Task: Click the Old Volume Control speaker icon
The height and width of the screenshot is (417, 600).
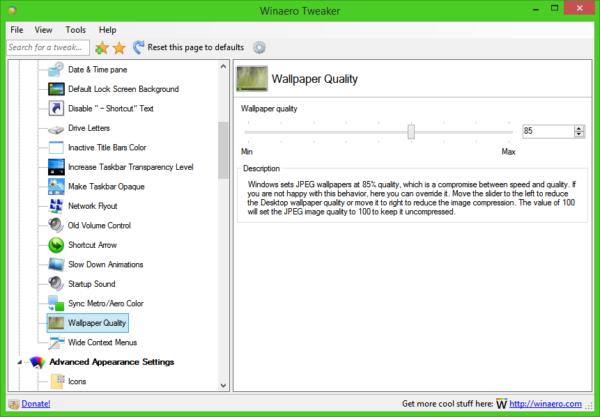Action: click(x=56, y=225)
